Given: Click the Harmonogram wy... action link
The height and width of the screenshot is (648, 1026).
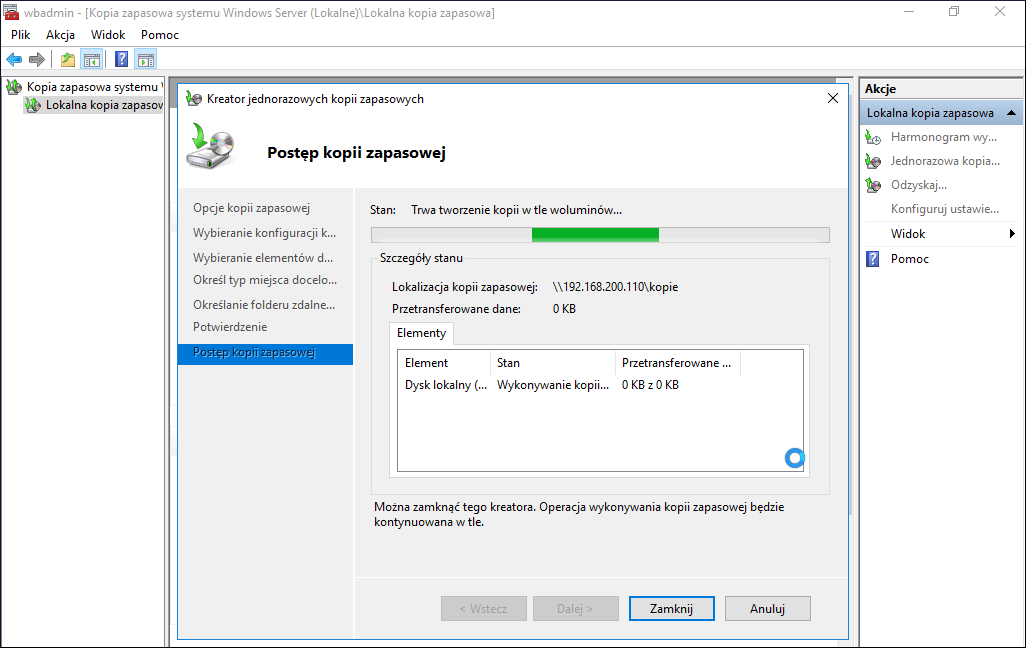Looking at the screenshot, I should click(944, 137).
